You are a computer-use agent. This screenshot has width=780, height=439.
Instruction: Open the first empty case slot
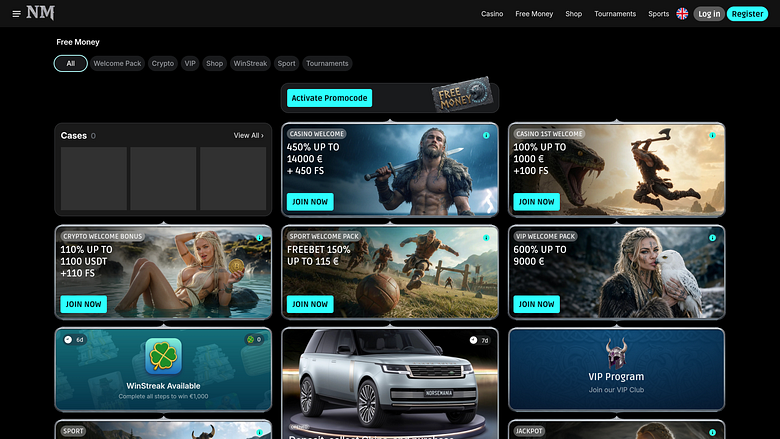click(94, 178)
